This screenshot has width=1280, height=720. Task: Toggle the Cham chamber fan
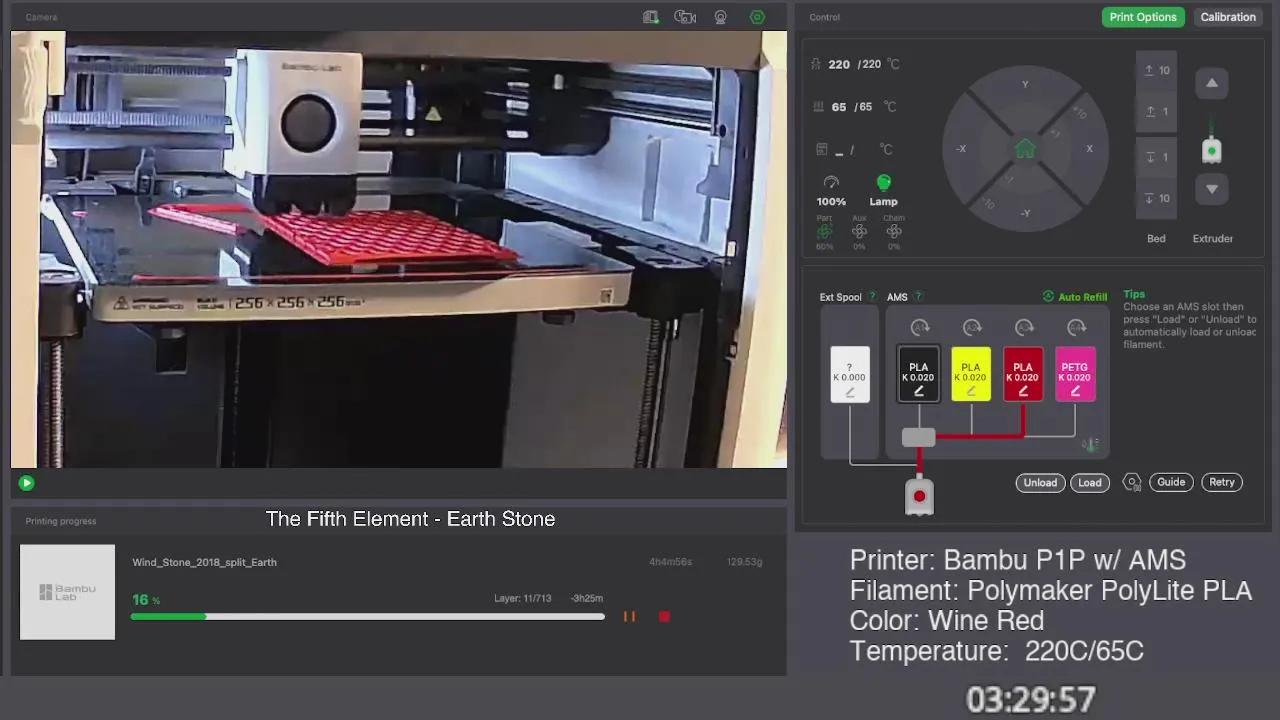point(894,232)
